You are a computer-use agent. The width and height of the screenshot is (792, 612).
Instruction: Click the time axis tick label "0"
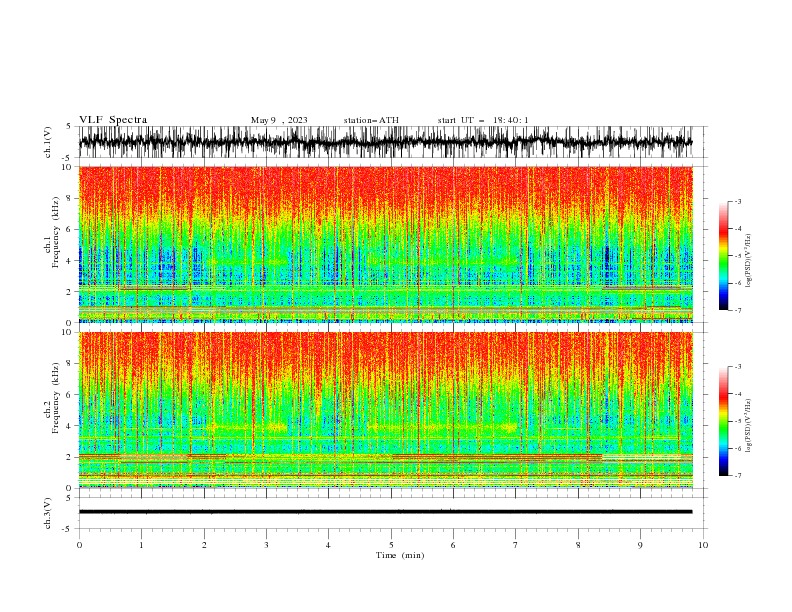coord(79,545)
